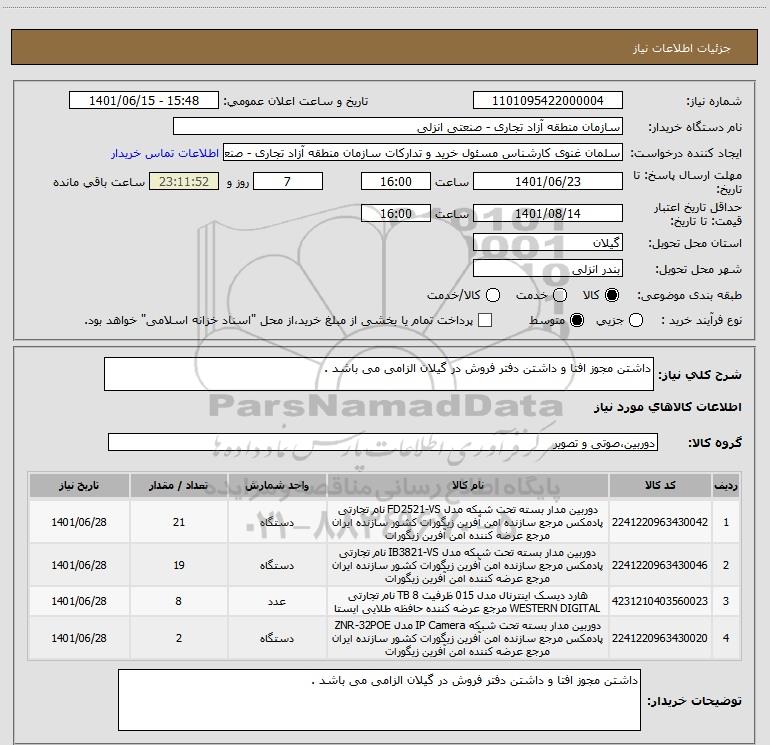Click the ردیف column header
The width and height of the screenshot is (770, 745).
(726, 486)
